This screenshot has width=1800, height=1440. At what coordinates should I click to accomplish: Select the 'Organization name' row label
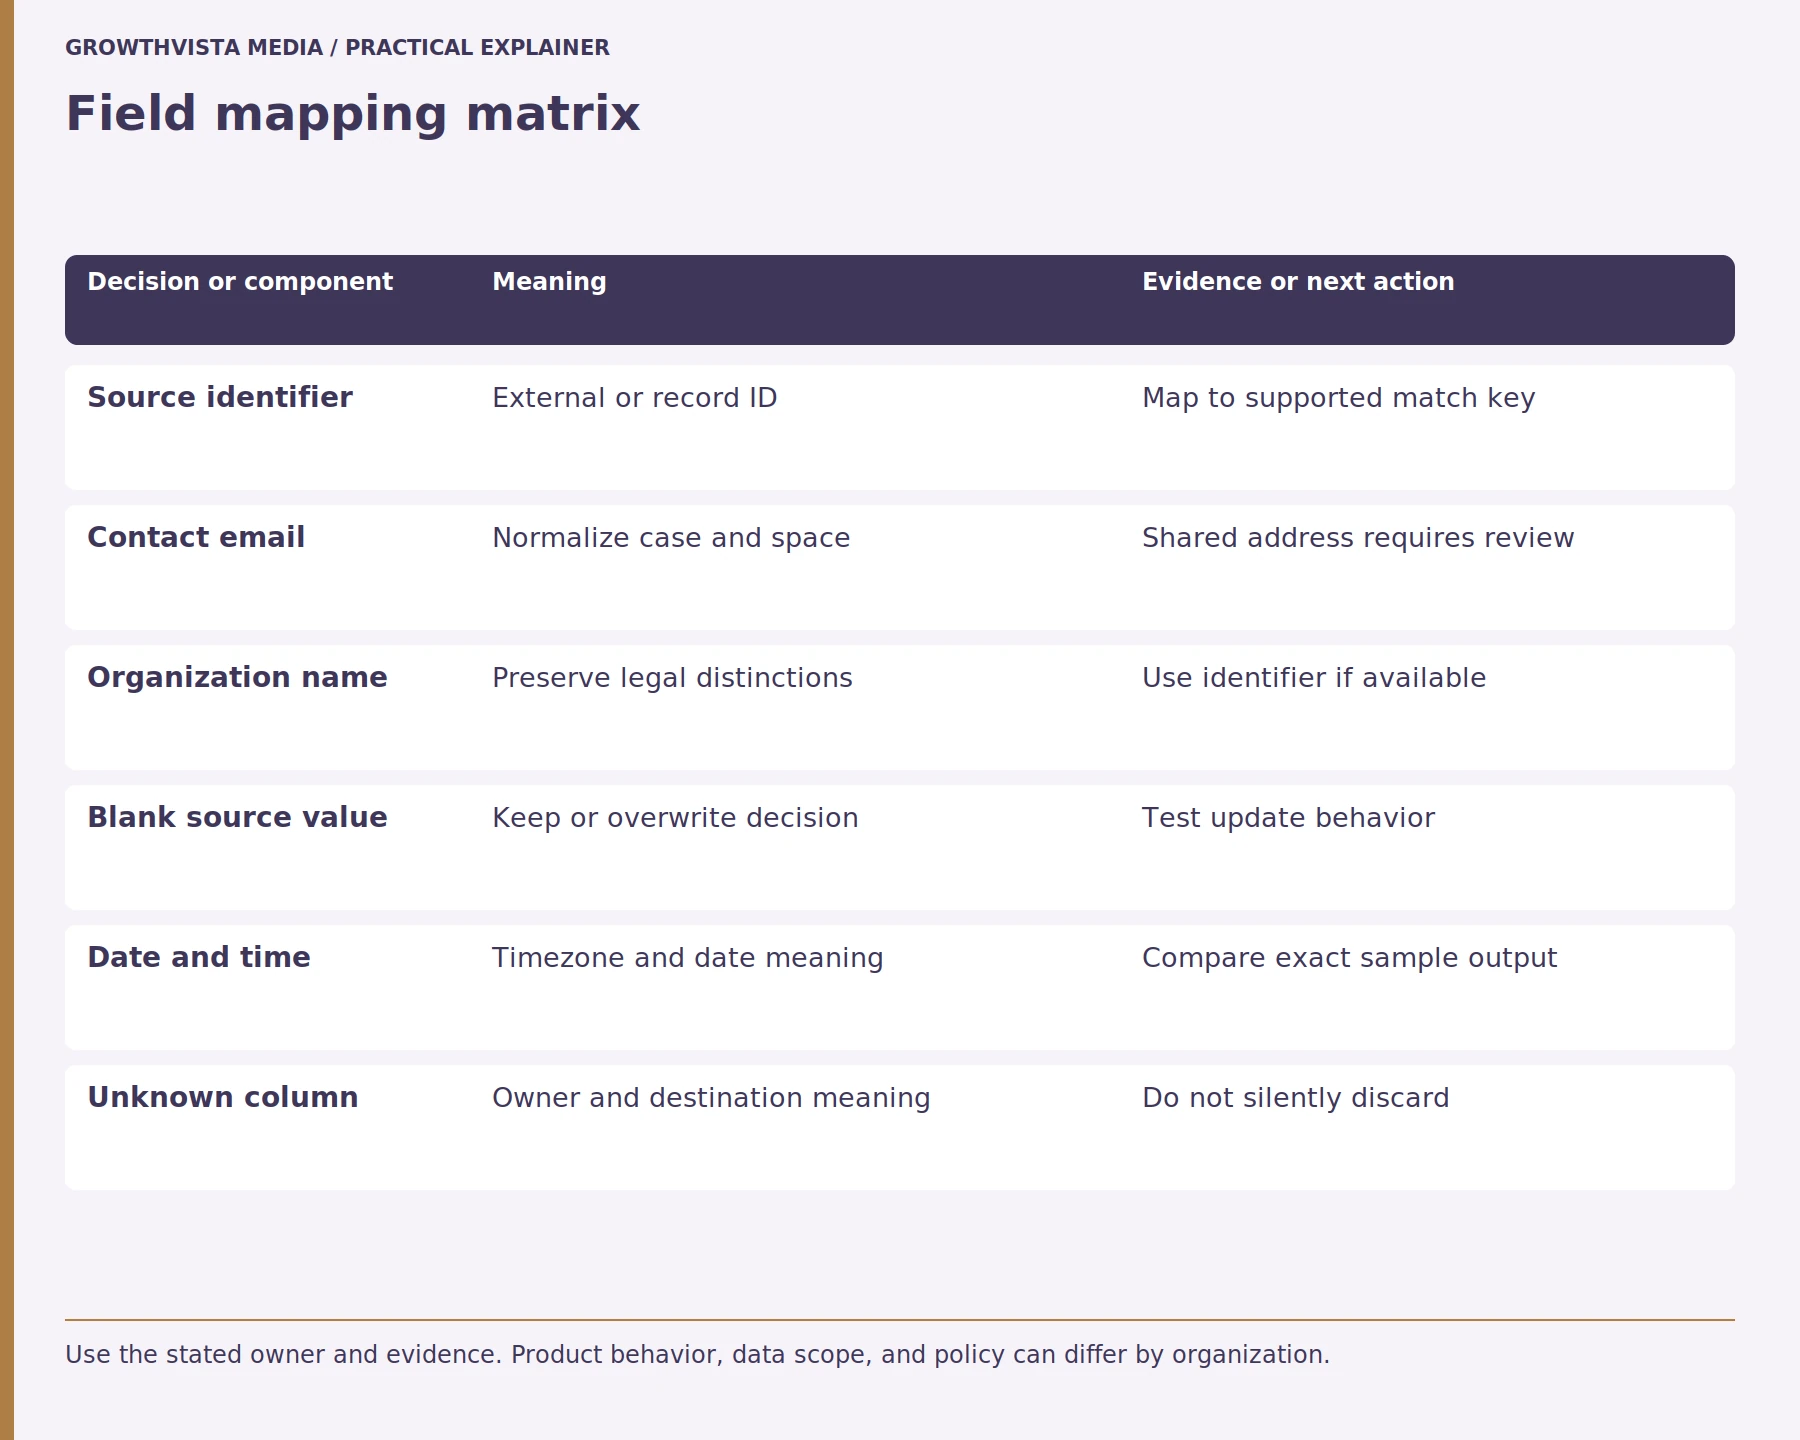[237, 678]
